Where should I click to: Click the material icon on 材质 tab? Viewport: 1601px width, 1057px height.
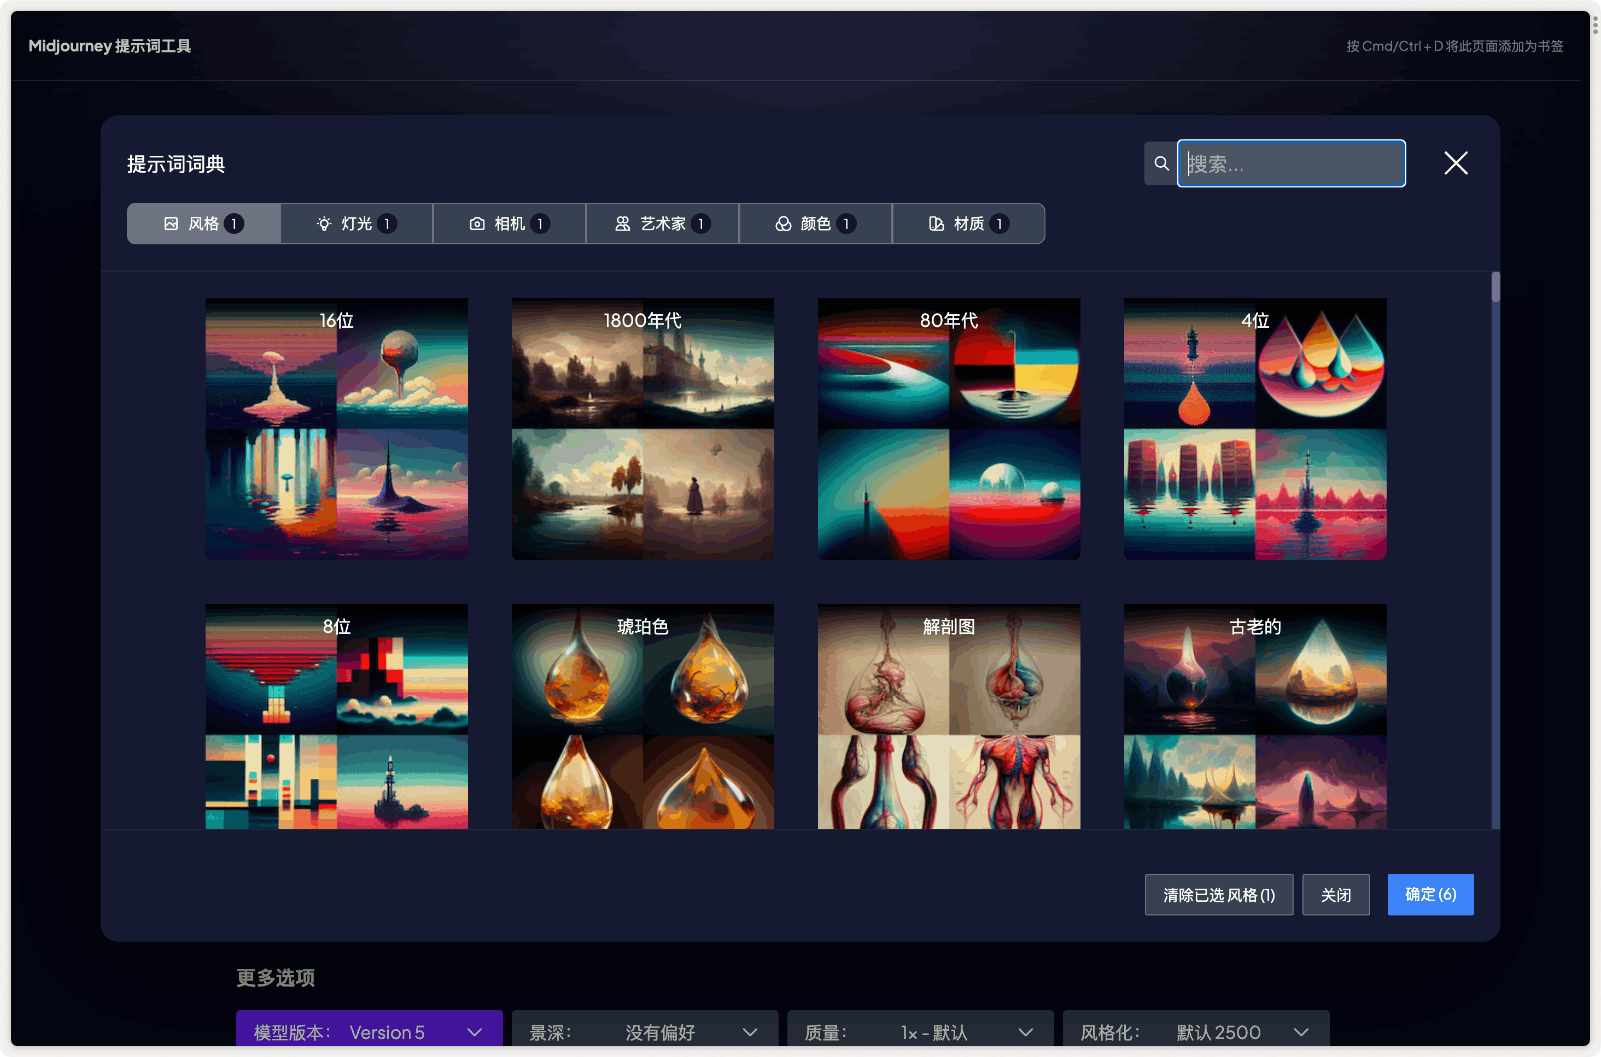936,224
